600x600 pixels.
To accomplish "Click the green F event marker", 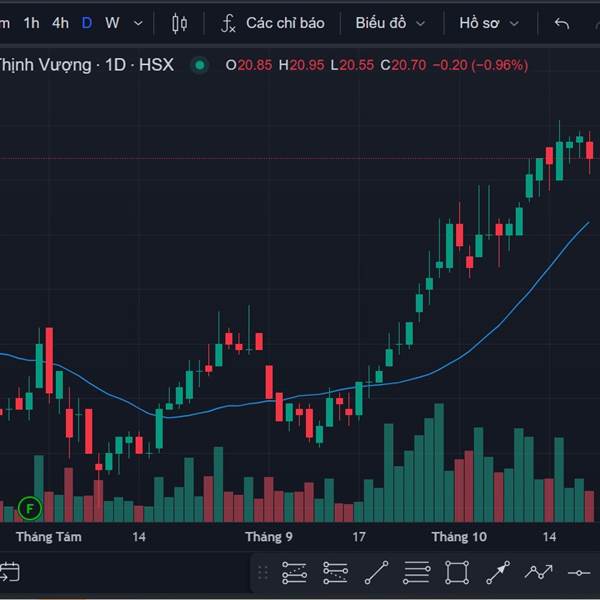I will [x=30, y=509].
